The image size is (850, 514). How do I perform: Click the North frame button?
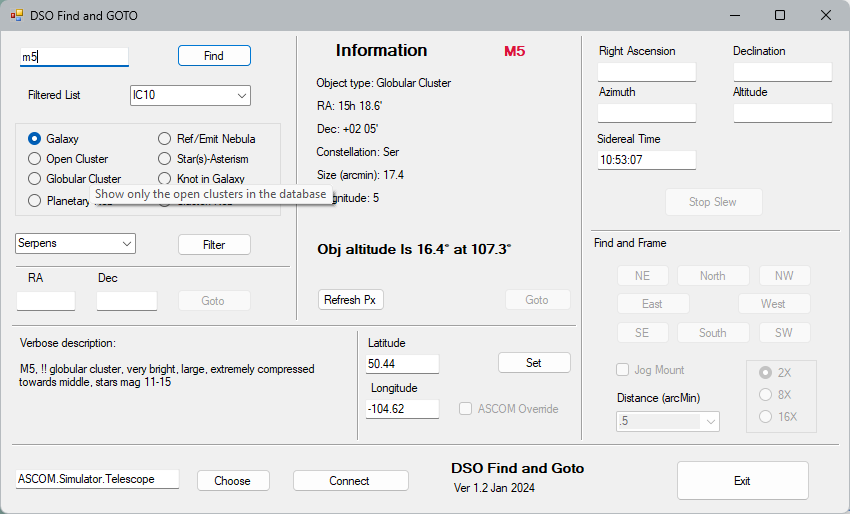[x=713, y=276]
